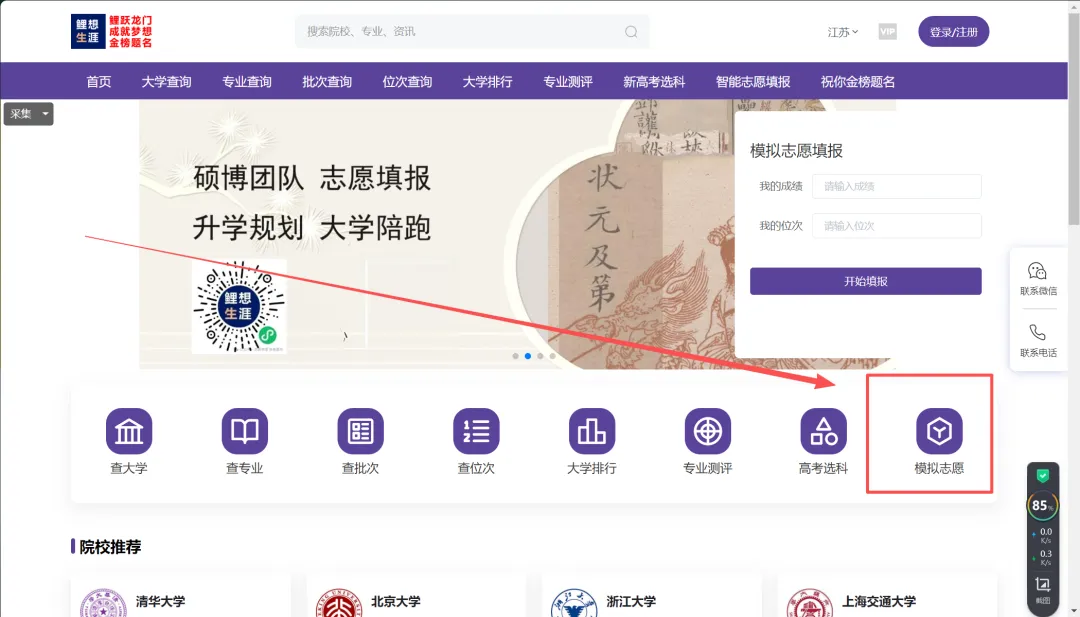The image size is (1080, 617).
Task: Open the 查位次 numbered-list icon
Action: coord(476,431)
